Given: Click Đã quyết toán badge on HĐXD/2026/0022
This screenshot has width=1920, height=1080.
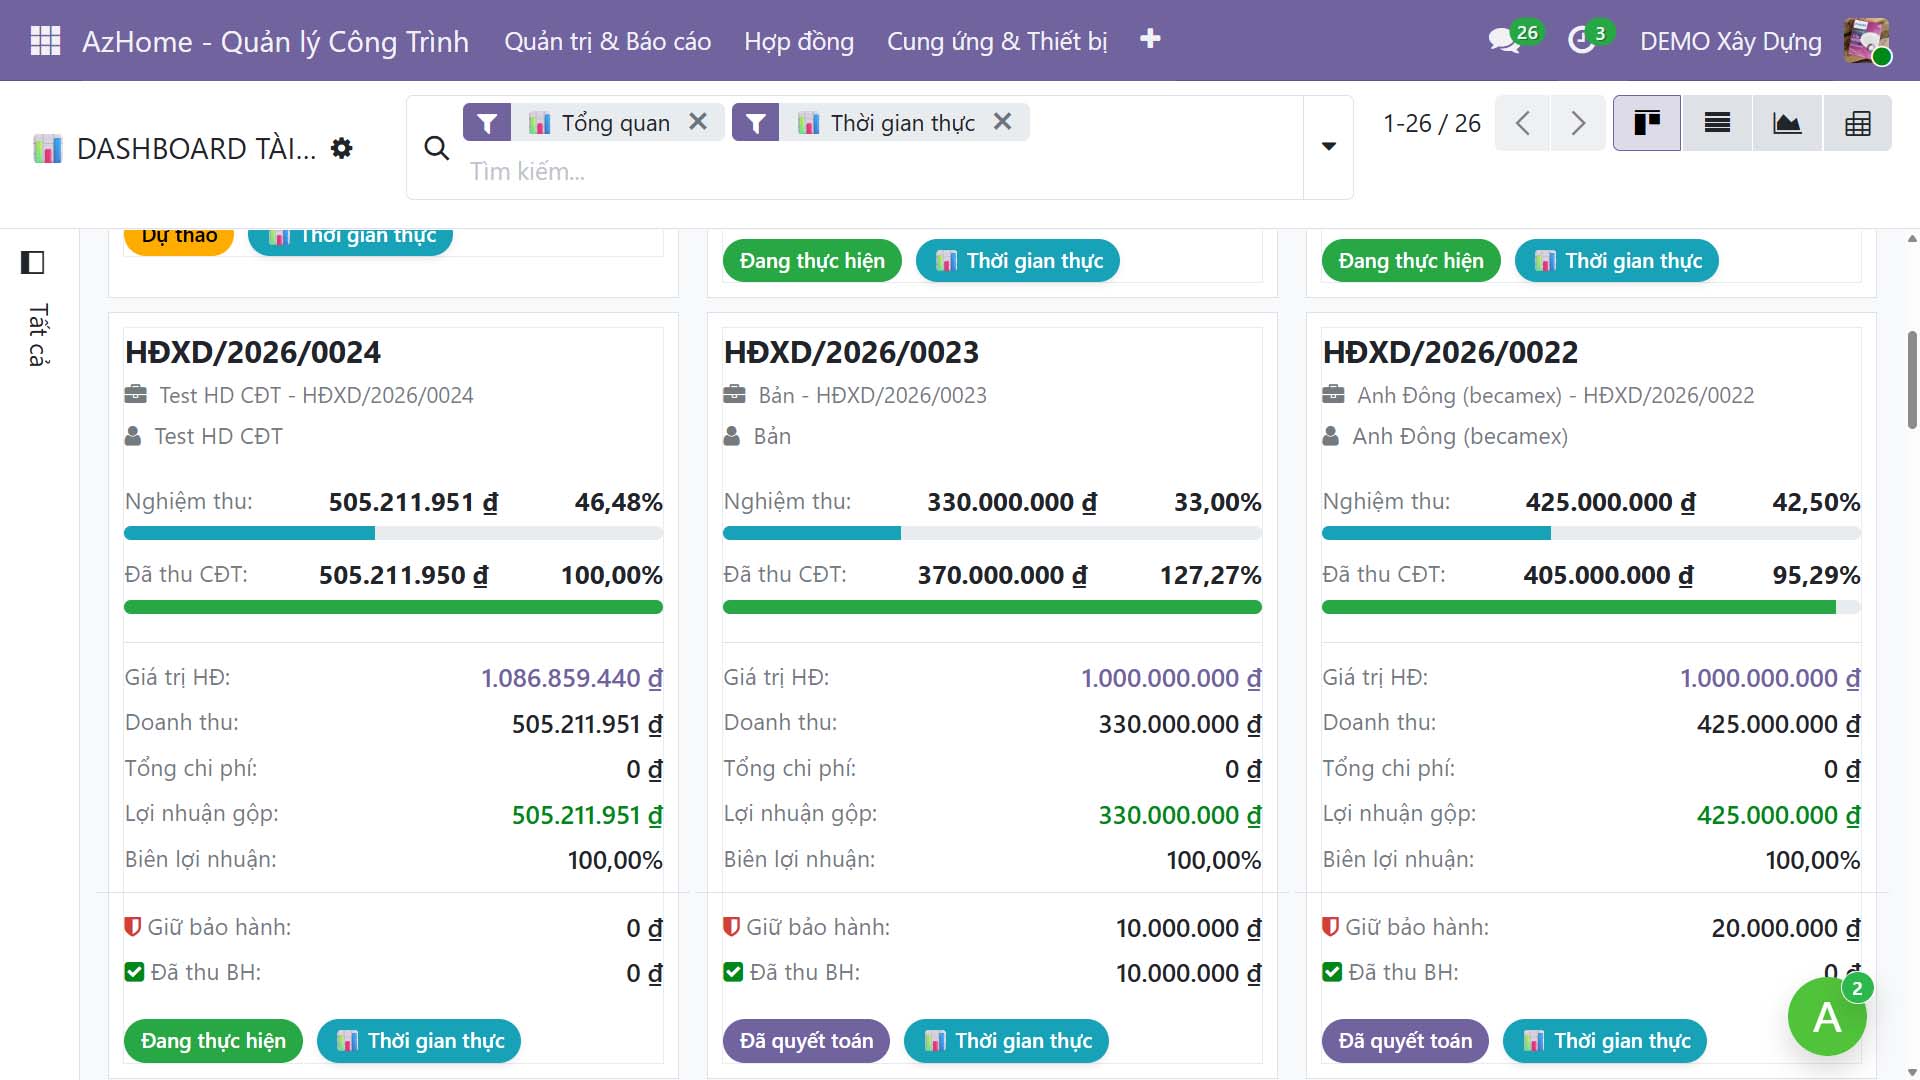Looking at the screenshot, I should click(x=1405, y=1041).
